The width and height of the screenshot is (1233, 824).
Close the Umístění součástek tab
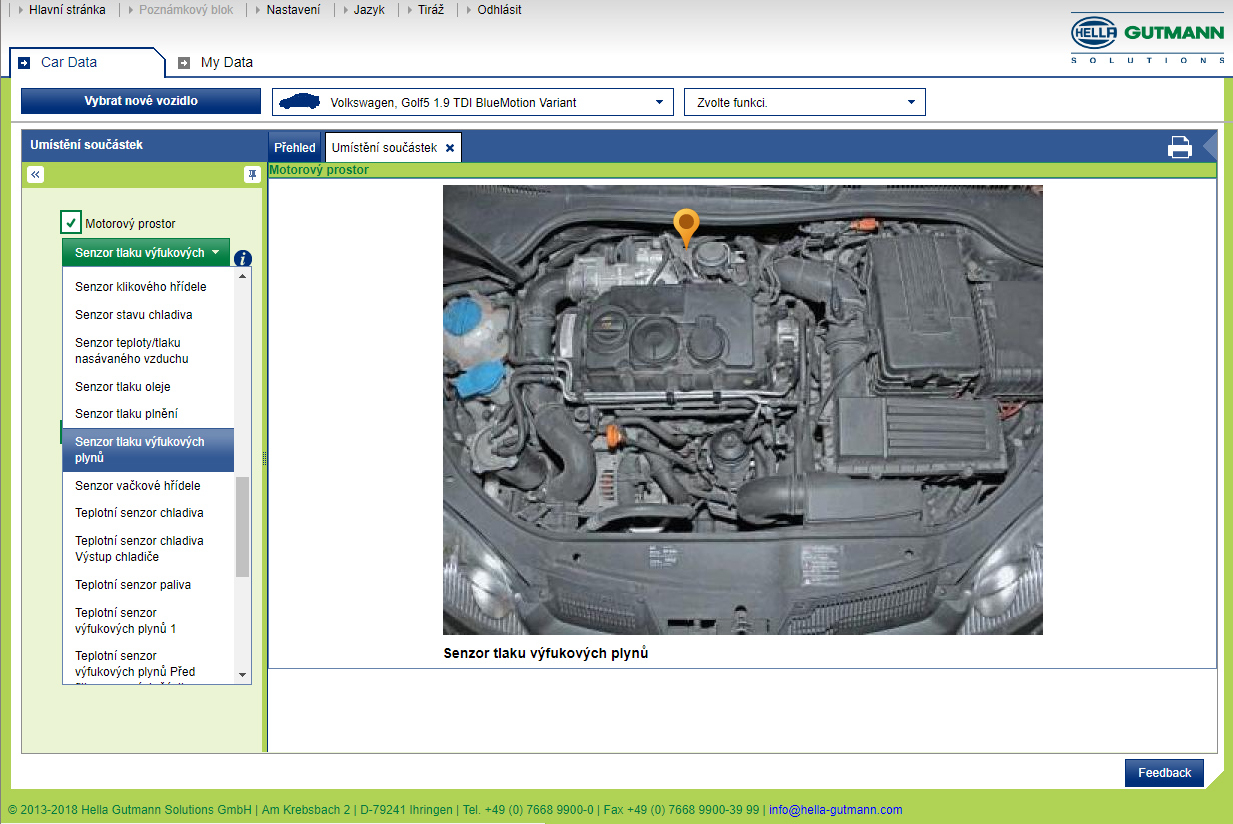[x=450, y=148]
